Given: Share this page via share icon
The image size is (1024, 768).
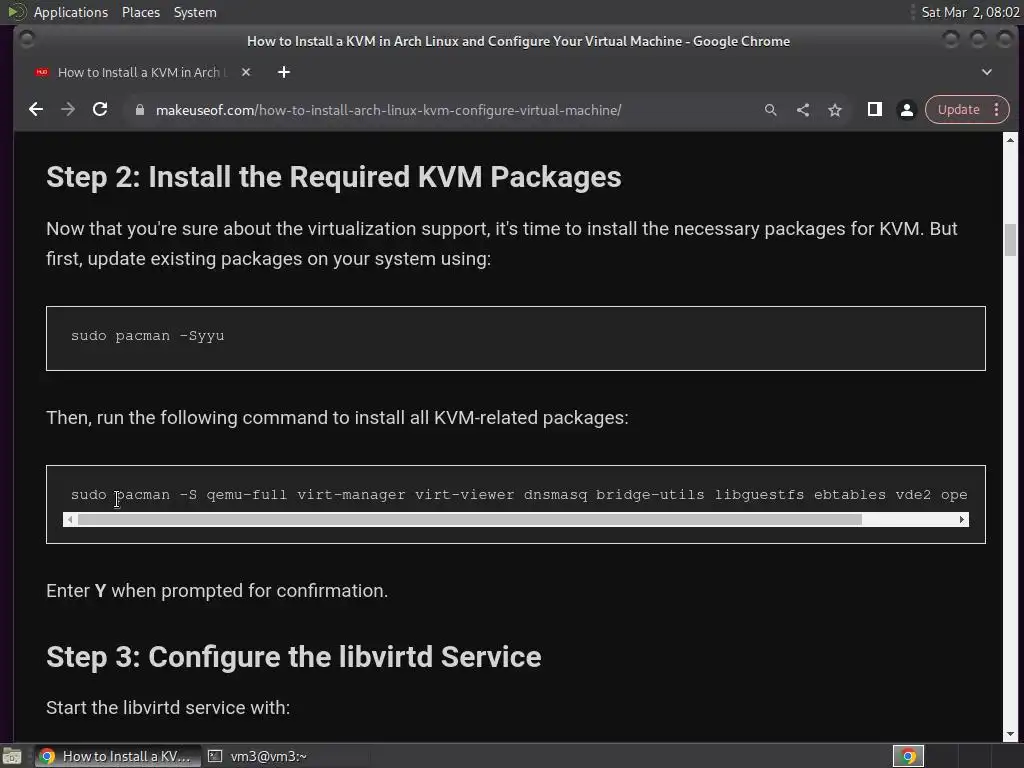Looking at the screenshot, I should [803, 110].
